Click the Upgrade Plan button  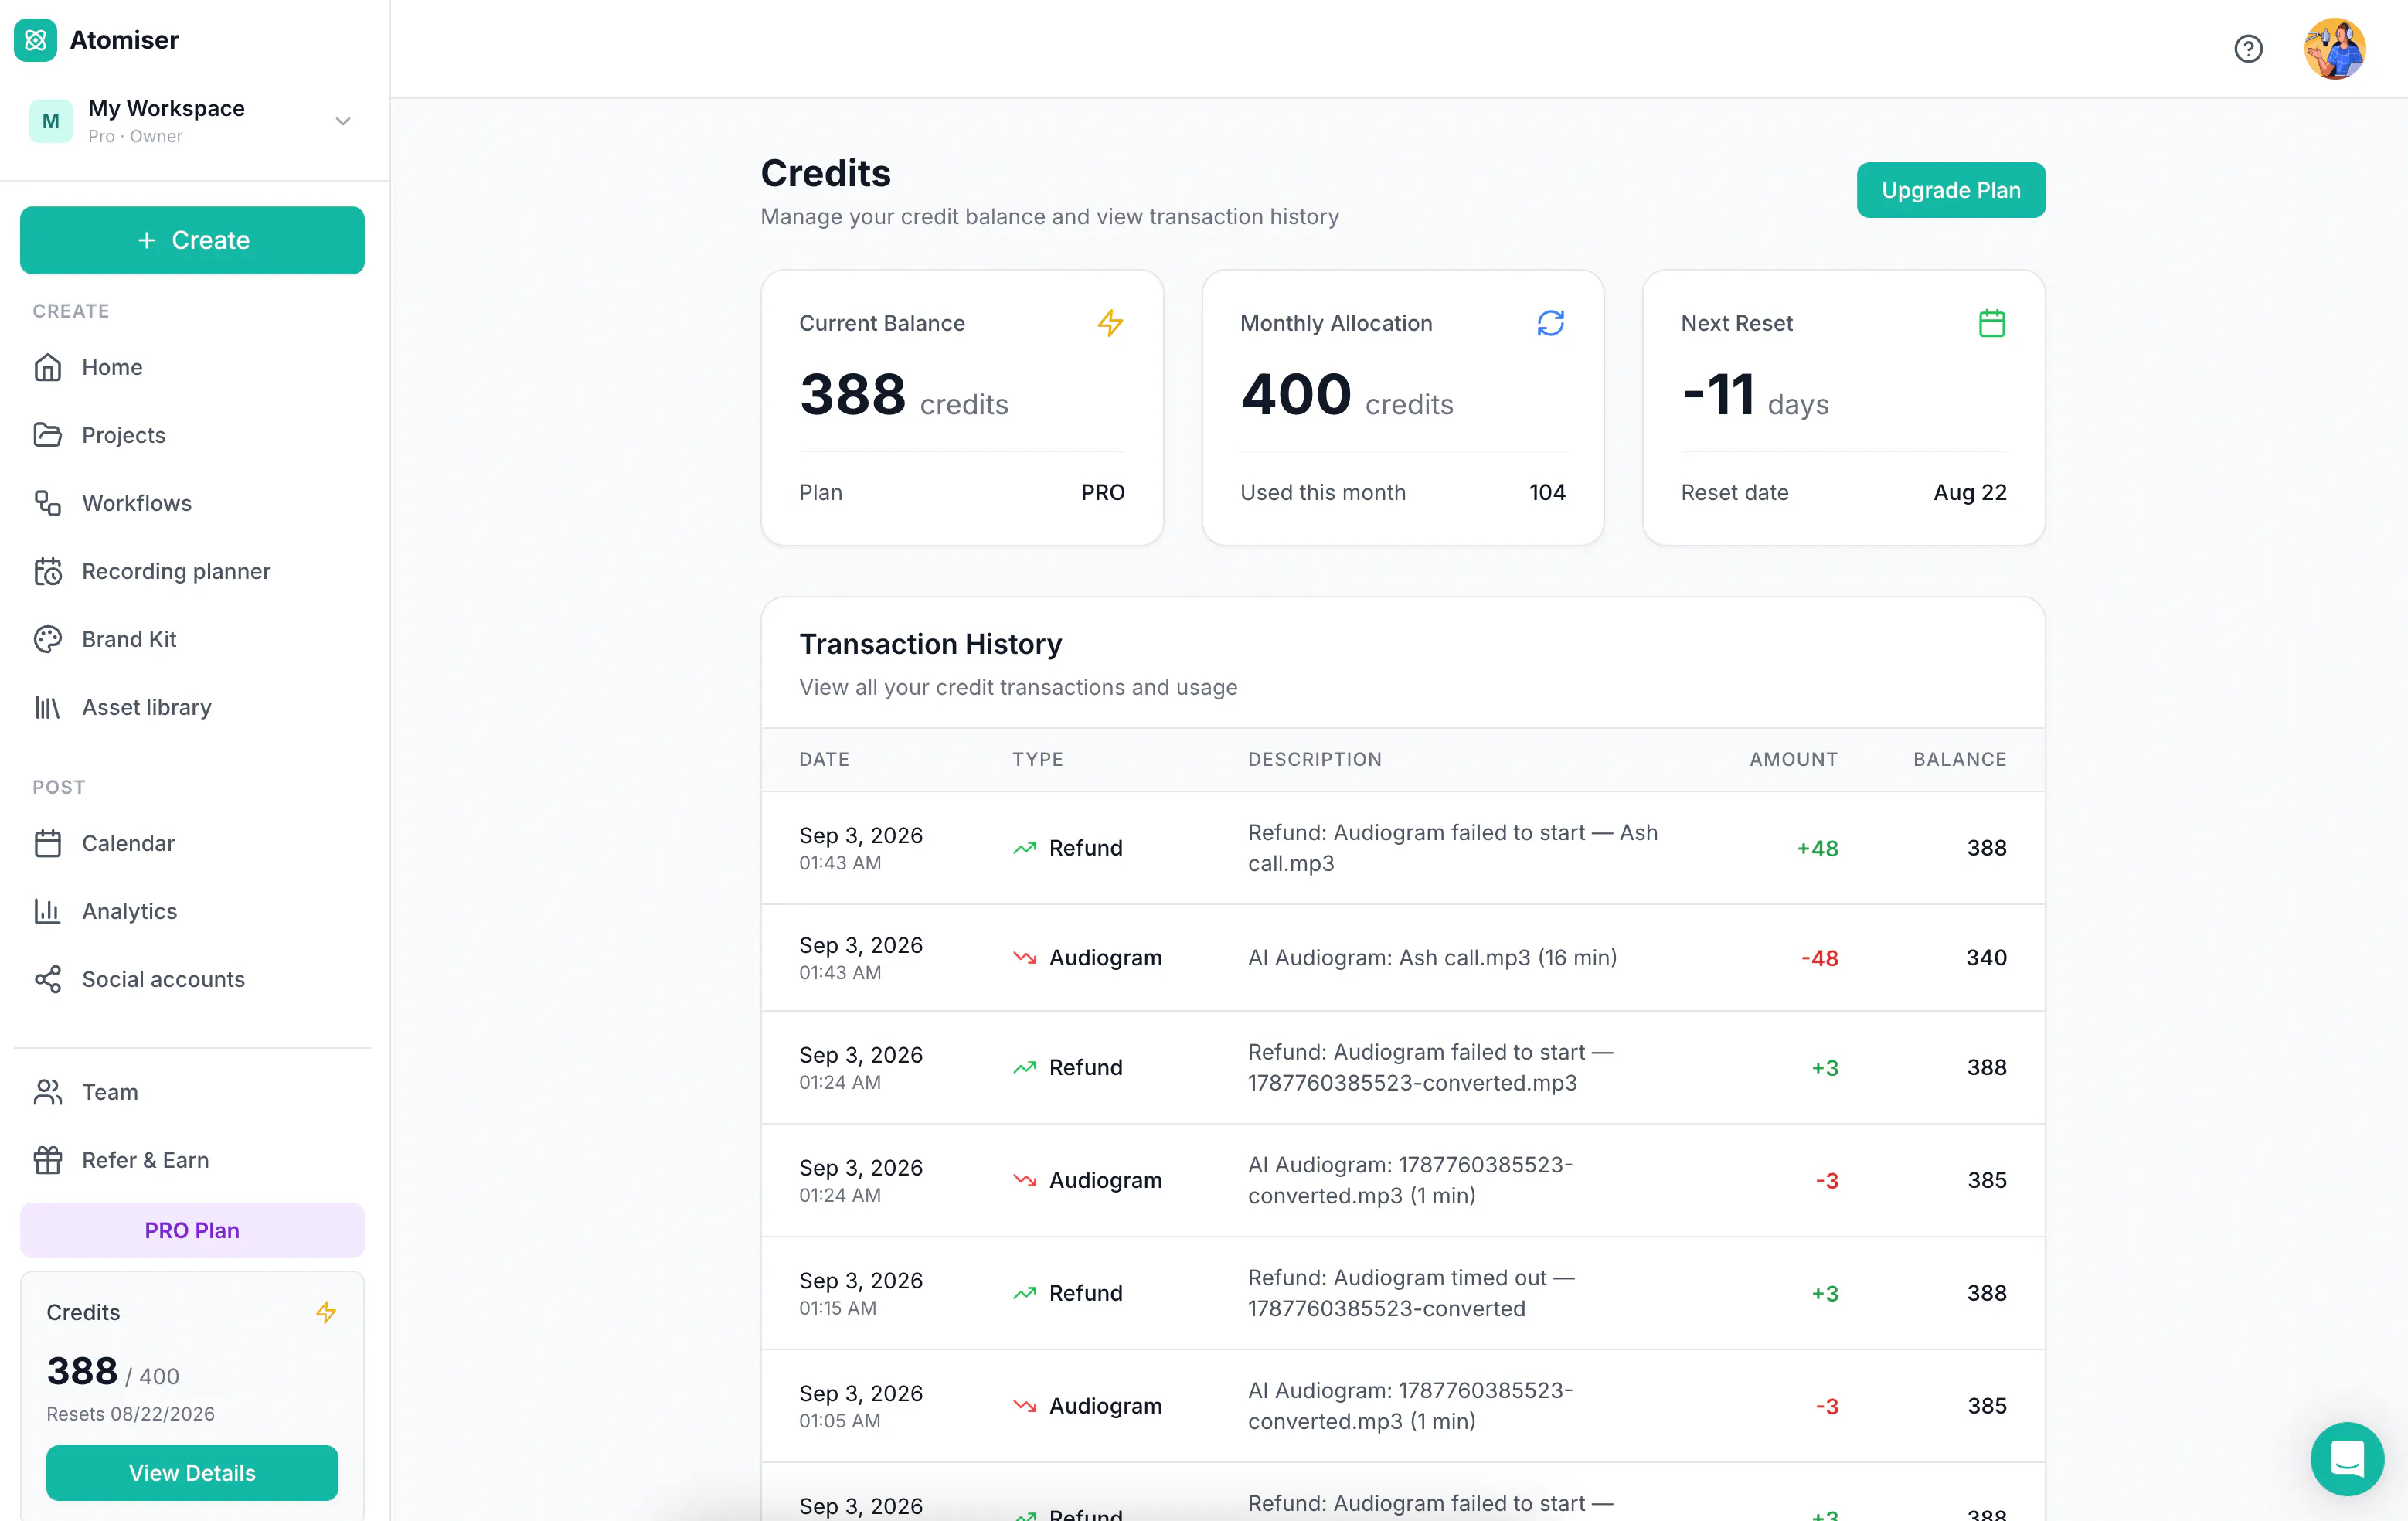click(1951, 190)
